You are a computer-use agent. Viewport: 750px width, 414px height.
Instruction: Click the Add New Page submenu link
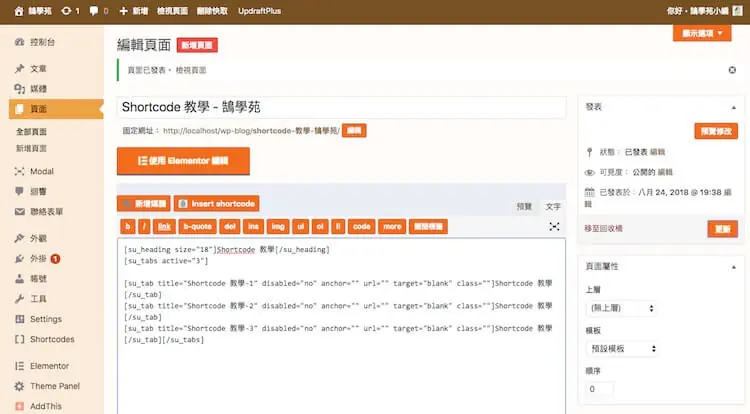pos(32,148)
